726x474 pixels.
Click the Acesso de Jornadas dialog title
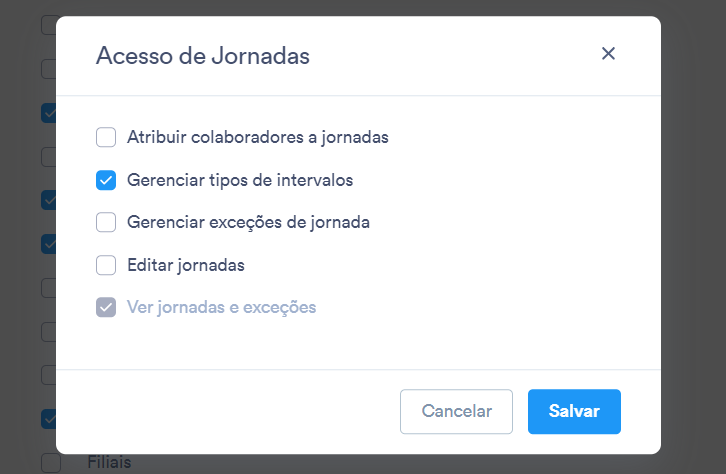click(203, 56)
